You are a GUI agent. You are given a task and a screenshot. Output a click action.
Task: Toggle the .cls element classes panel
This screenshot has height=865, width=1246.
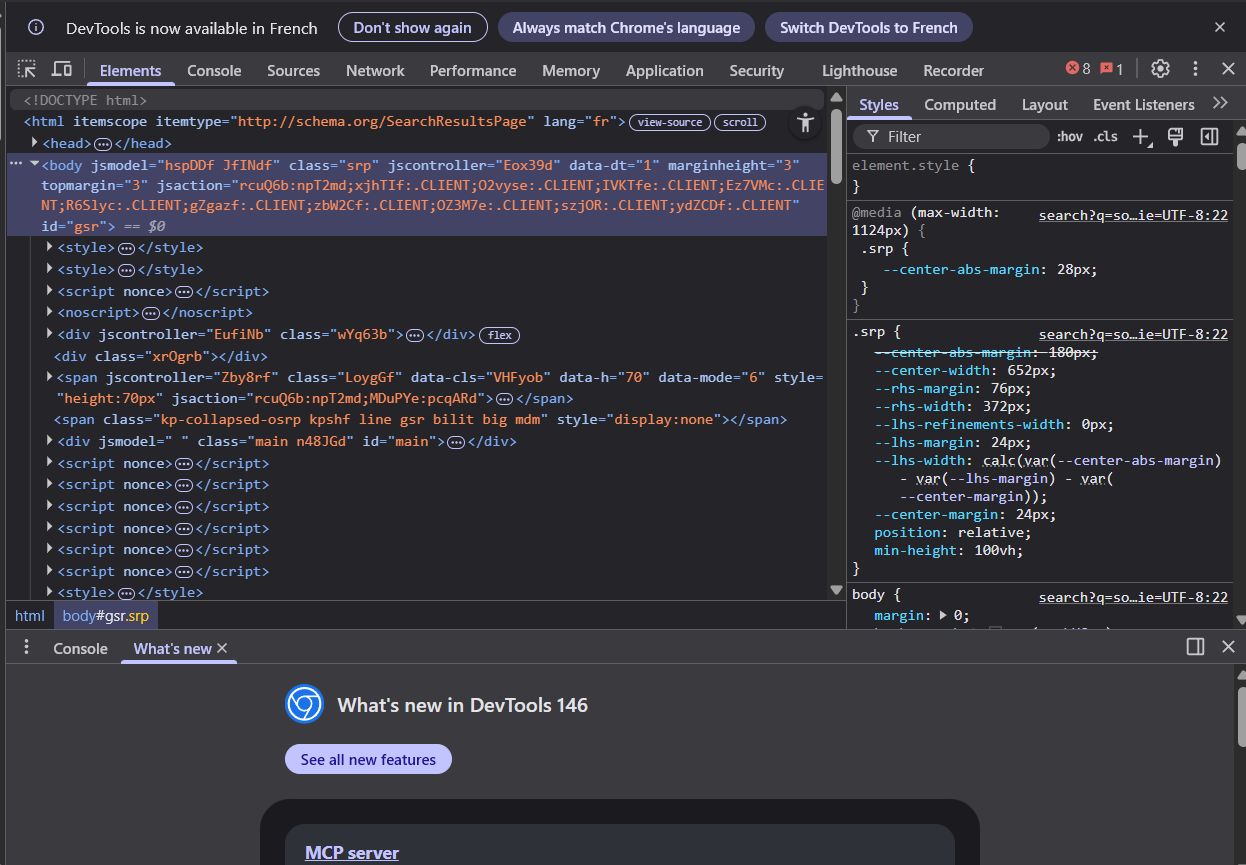coord(1106,136)
